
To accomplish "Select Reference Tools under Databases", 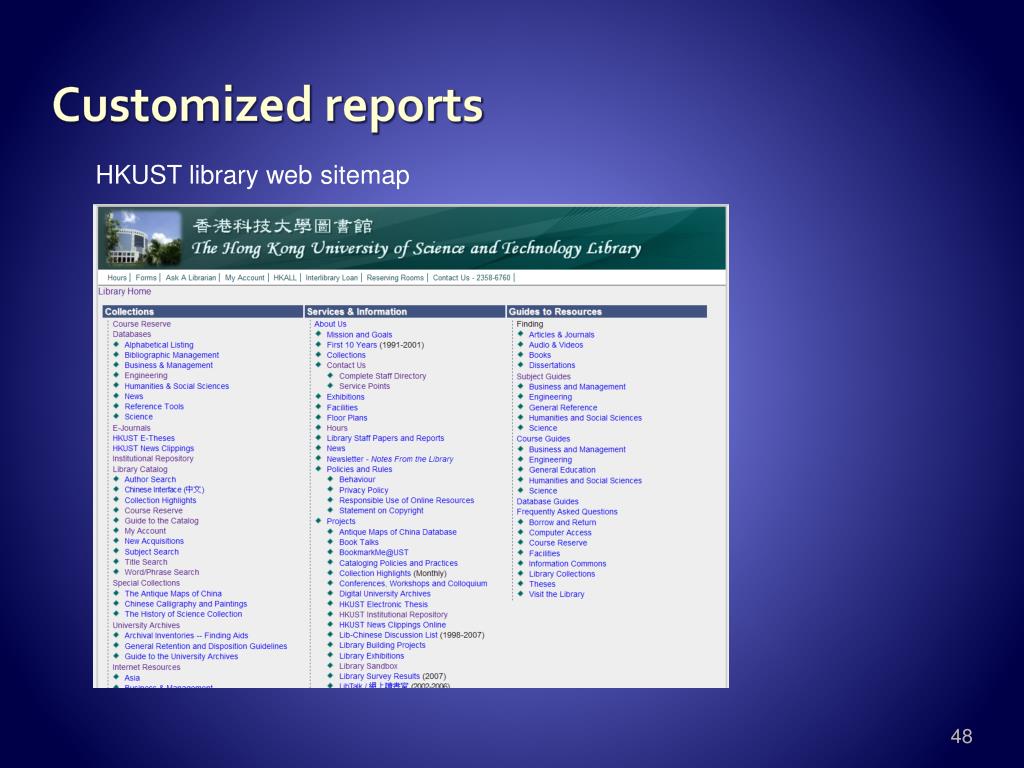I will (x=154, y=406).
